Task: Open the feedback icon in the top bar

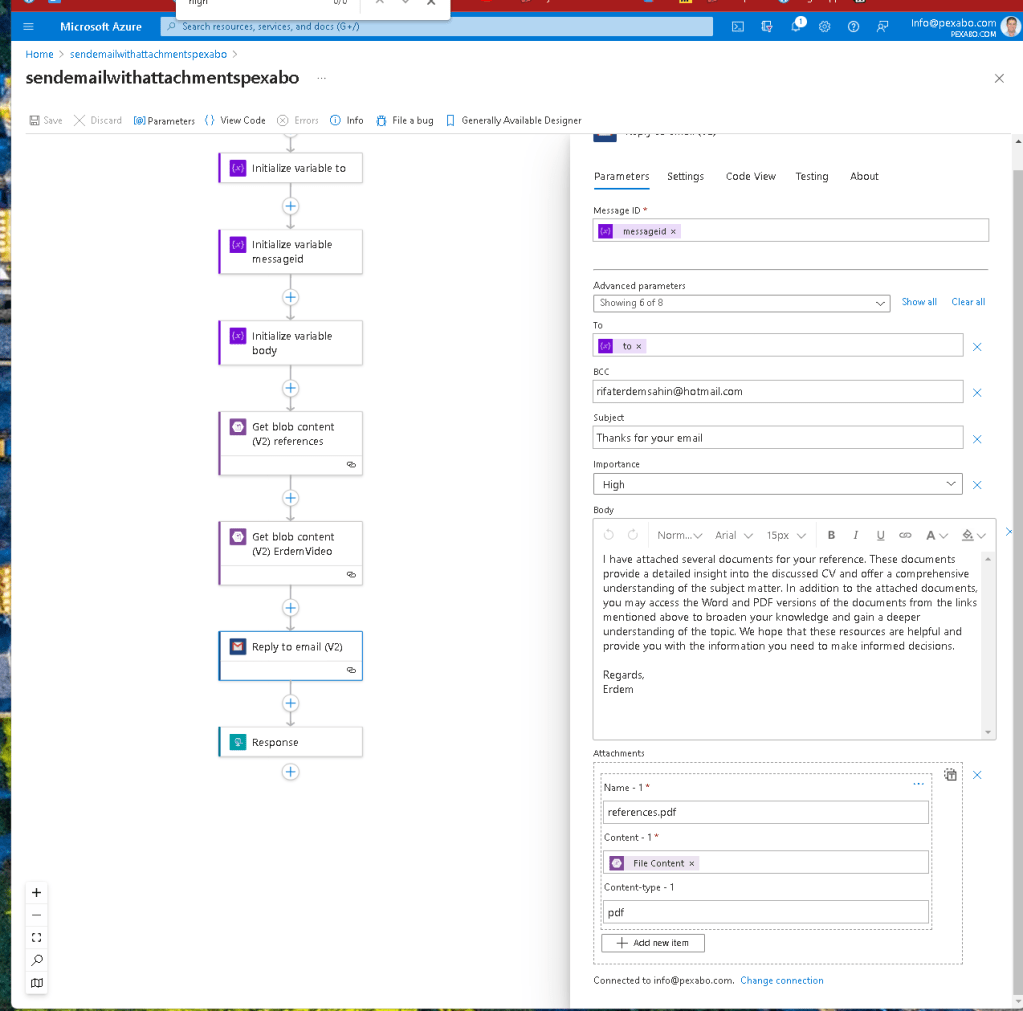Action: [882, 27]
